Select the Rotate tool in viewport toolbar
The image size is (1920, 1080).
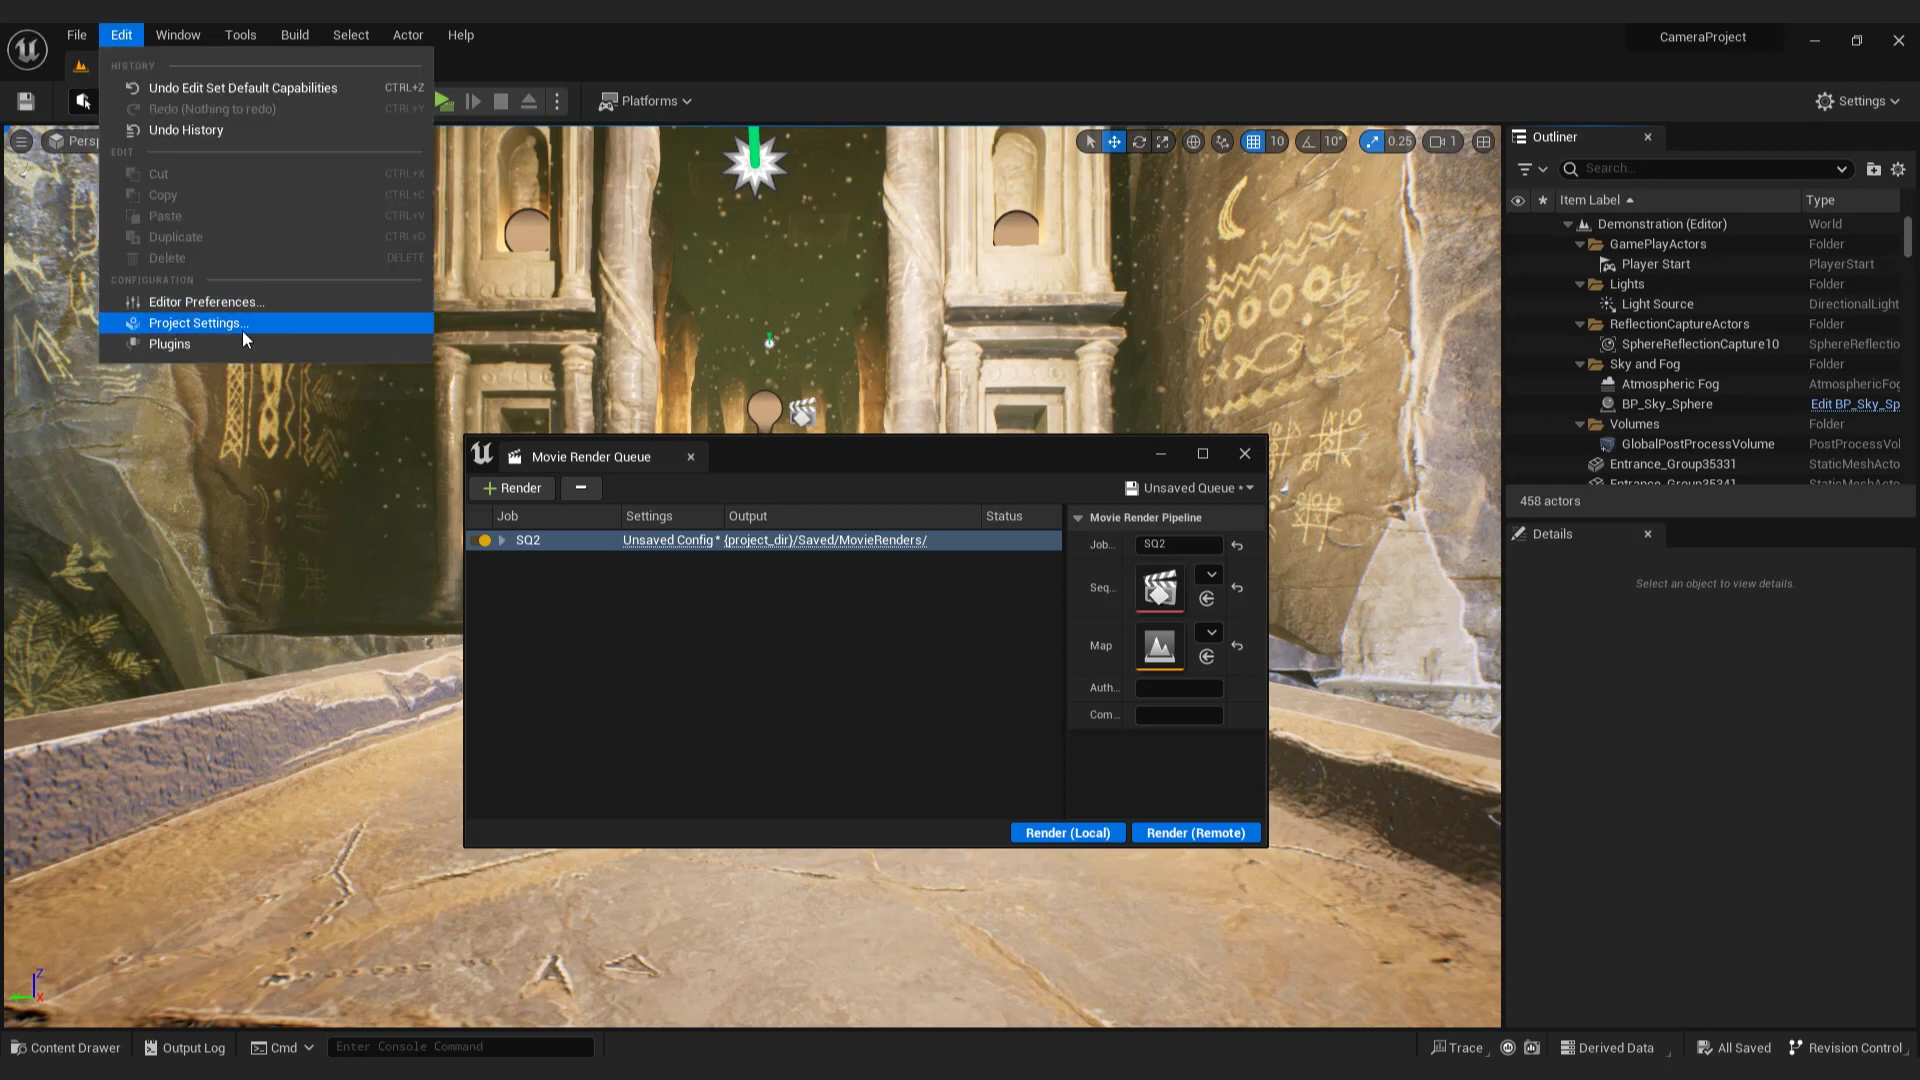coord(1140,141)
